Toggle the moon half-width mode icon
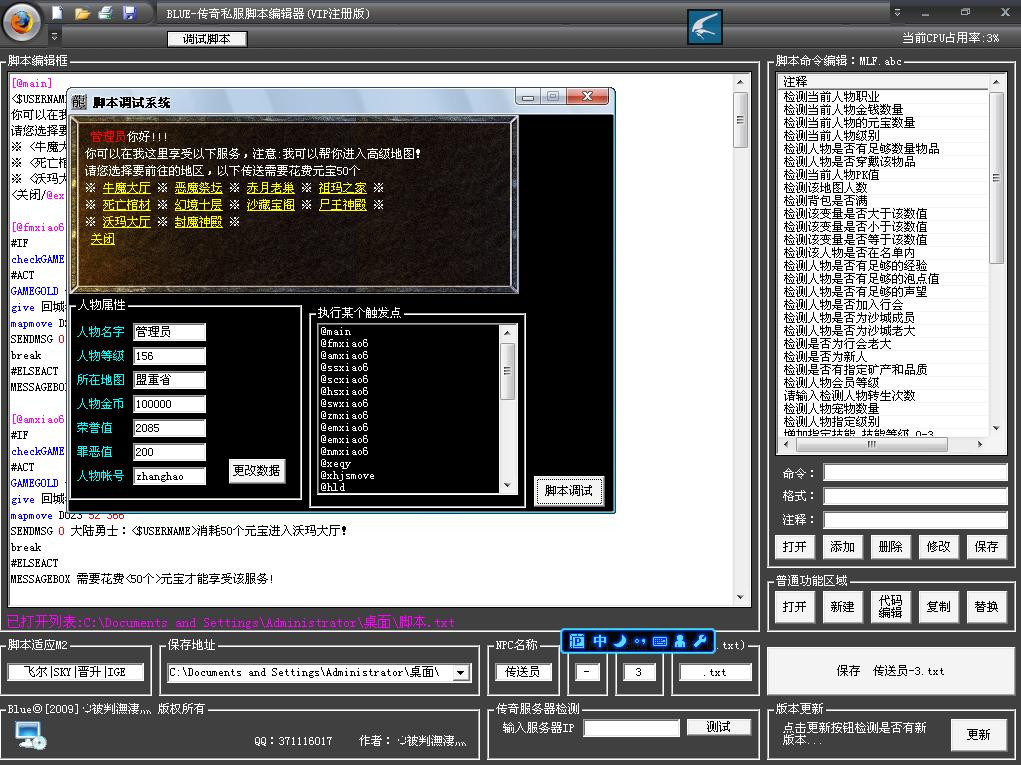Image resolution: width=1021 pixels, height=765 pixels. tap(620, 641)
